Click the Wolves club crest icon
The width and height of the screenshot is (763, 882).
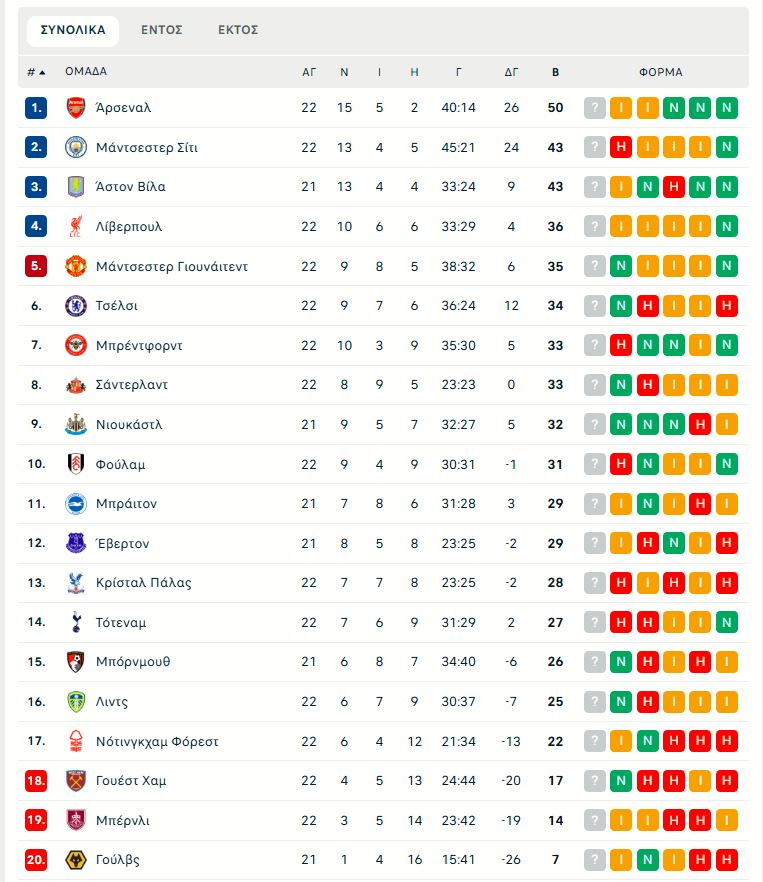pos(76,860)
